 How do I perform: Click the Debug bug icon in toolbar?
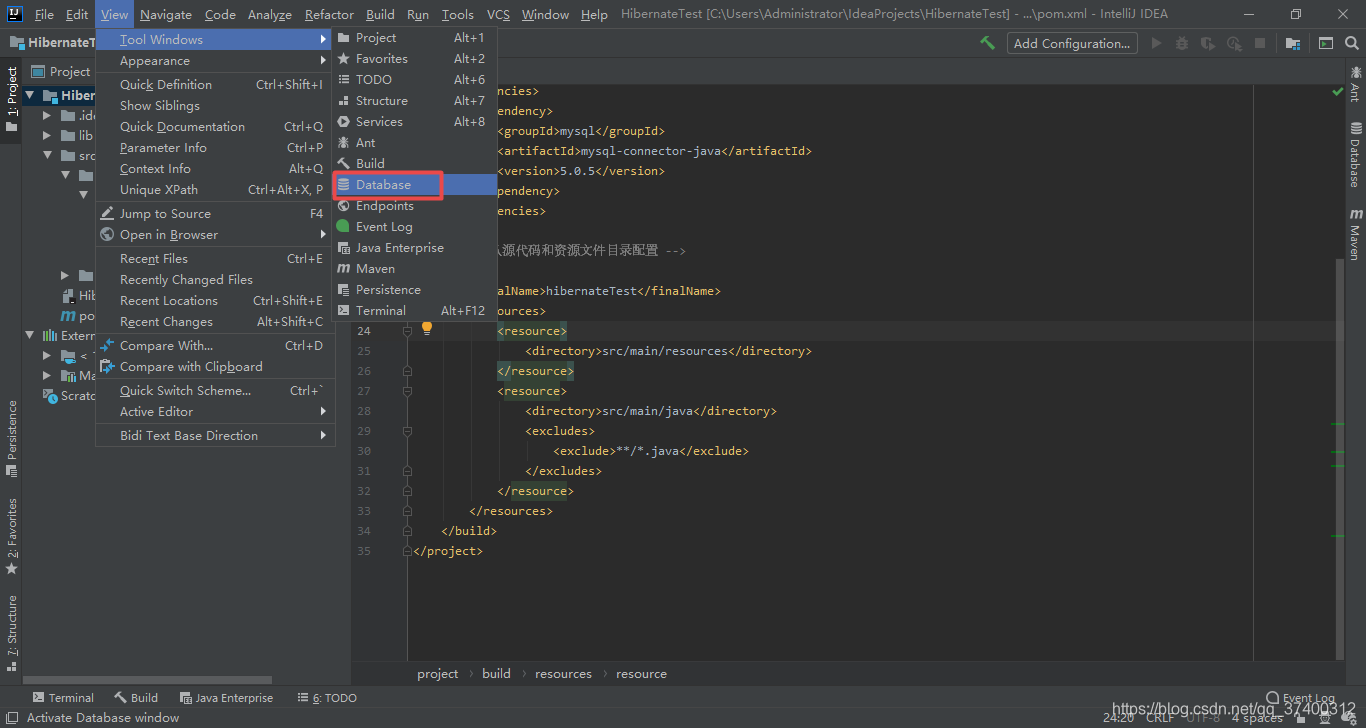point(1182,43)
